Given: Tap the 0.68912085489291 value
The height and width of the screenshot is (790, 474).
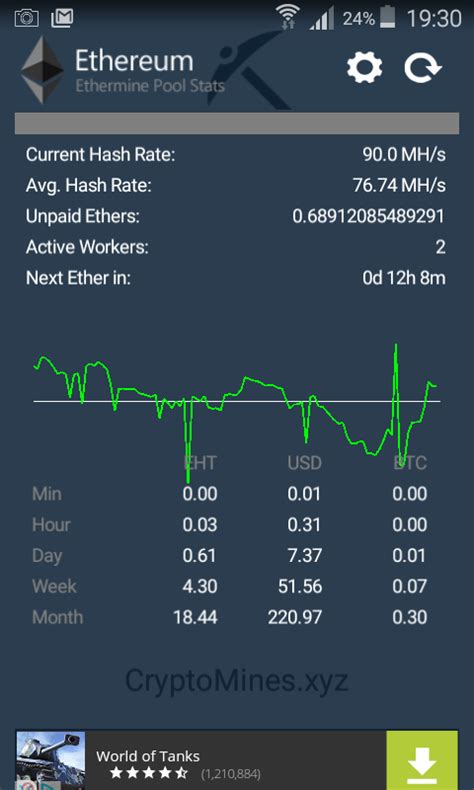Looking at the screenshot, I should (369, 216).
